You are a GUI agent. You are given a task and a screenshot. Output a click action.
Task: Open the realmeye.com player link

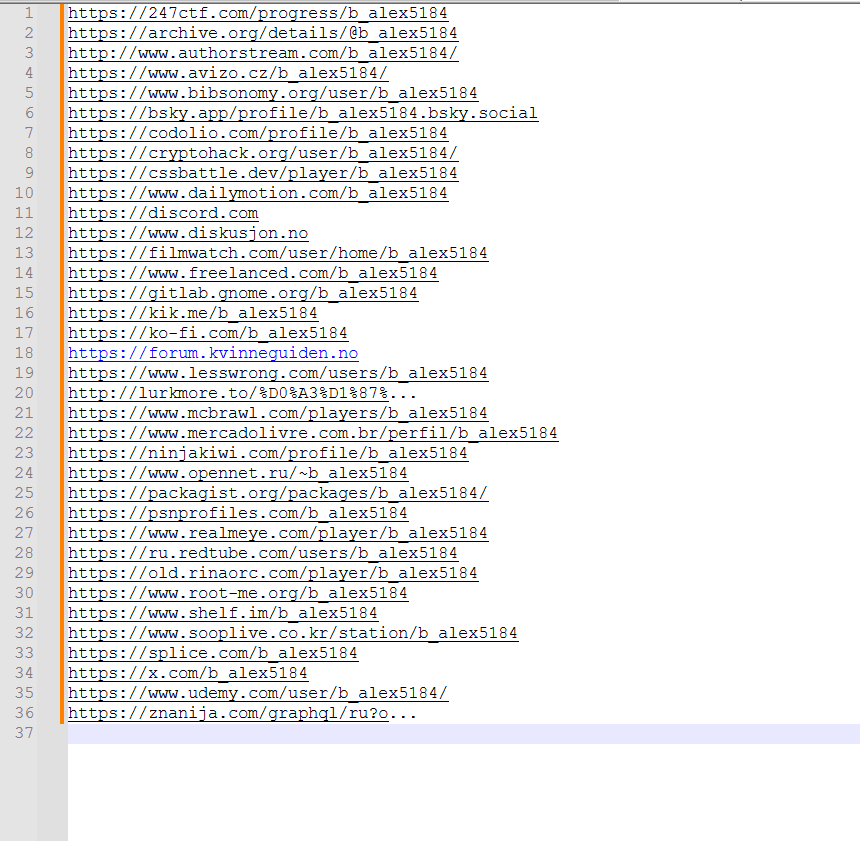(x=278, y=533)
